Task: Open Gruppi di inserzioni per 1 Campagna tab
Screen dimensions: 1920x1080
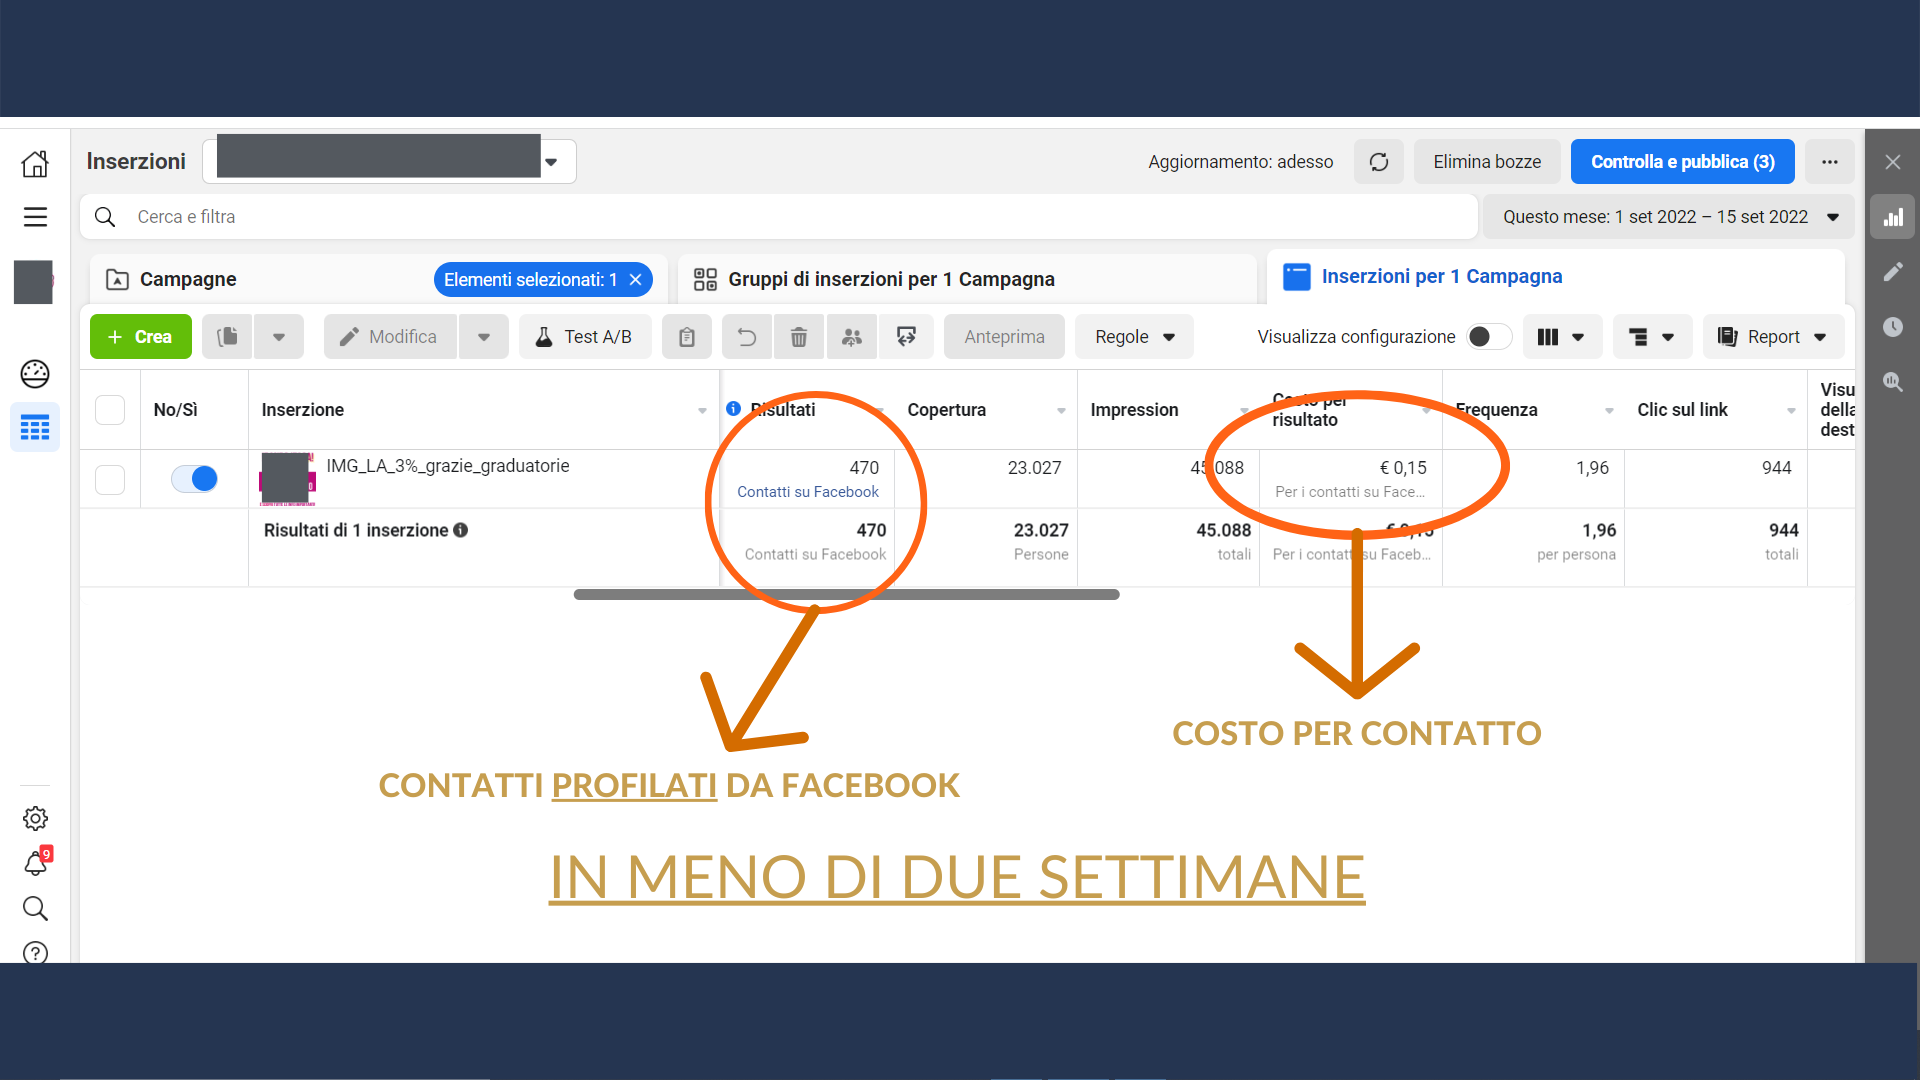Action: click(890, 280)
